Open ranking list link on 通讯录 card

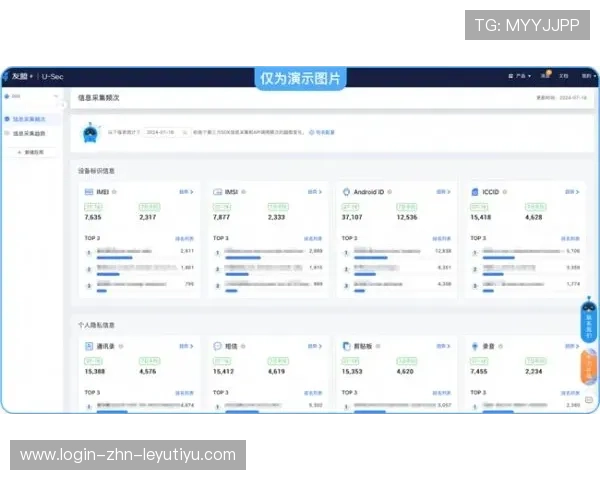[x=184, y=393]
